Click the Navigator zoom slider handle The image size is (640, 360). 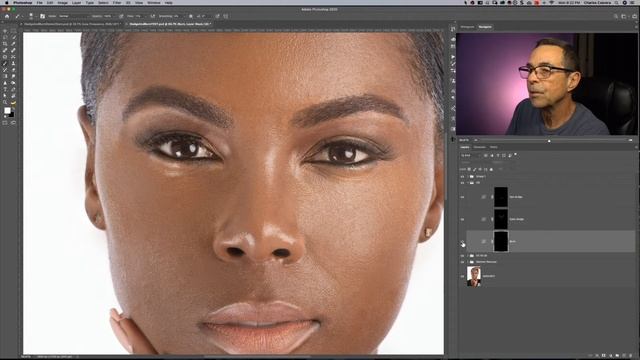coord(549,140)
